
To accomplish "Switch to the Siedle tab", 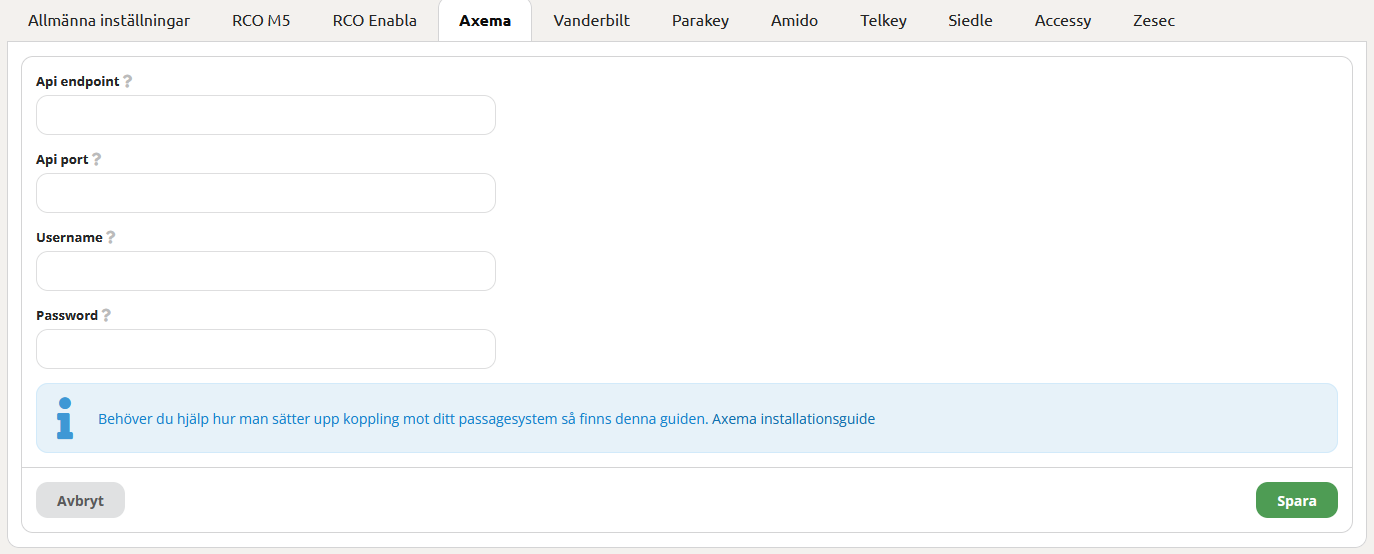I will pos(970,21).
